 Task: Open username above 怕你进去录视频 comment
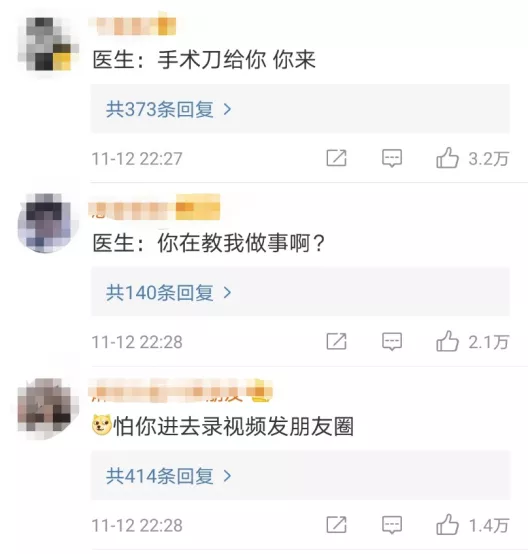(x=180, y=391)
